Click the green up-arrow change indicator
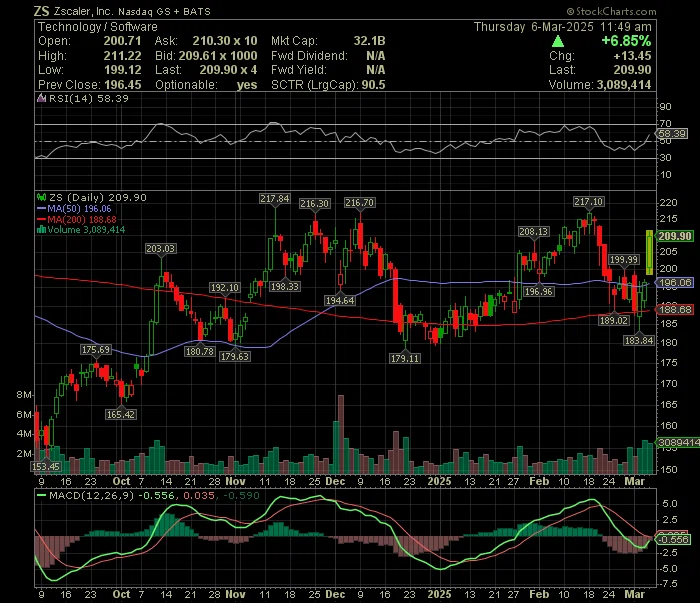700x603 pixels. 558,42
